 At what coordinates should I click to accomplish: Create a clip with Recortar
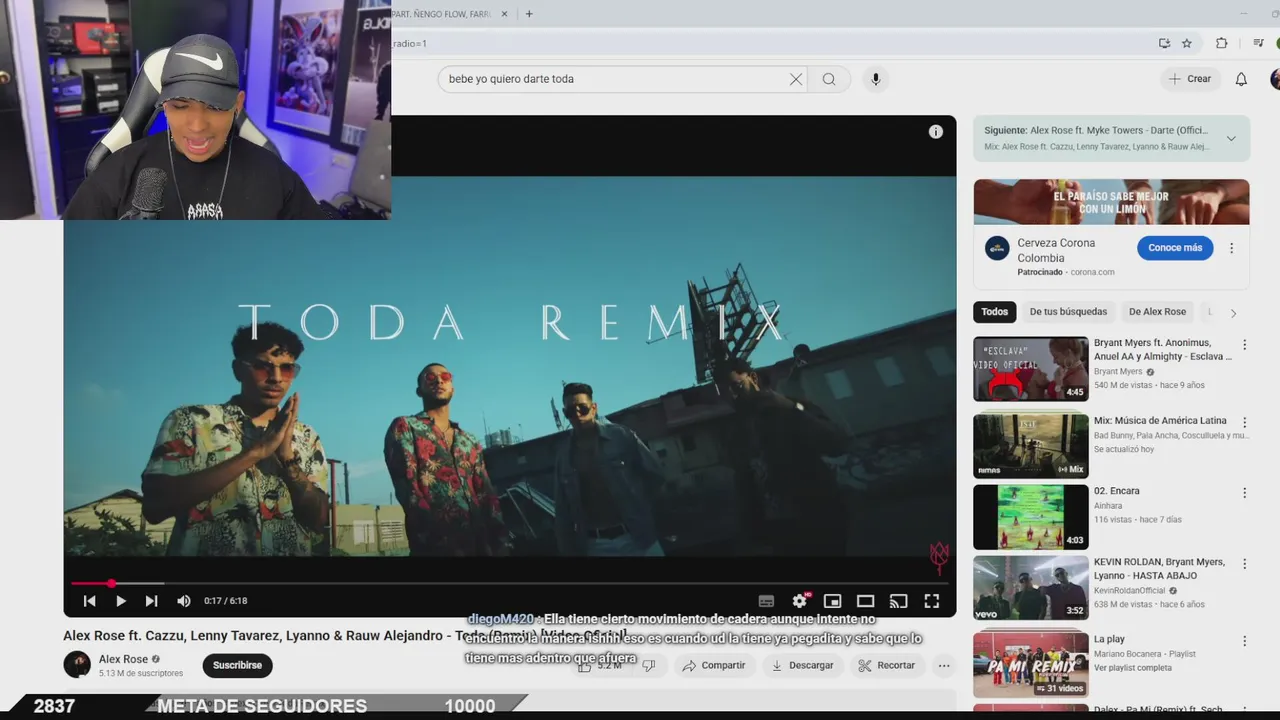pyautogui.click(x=887, y=665)
